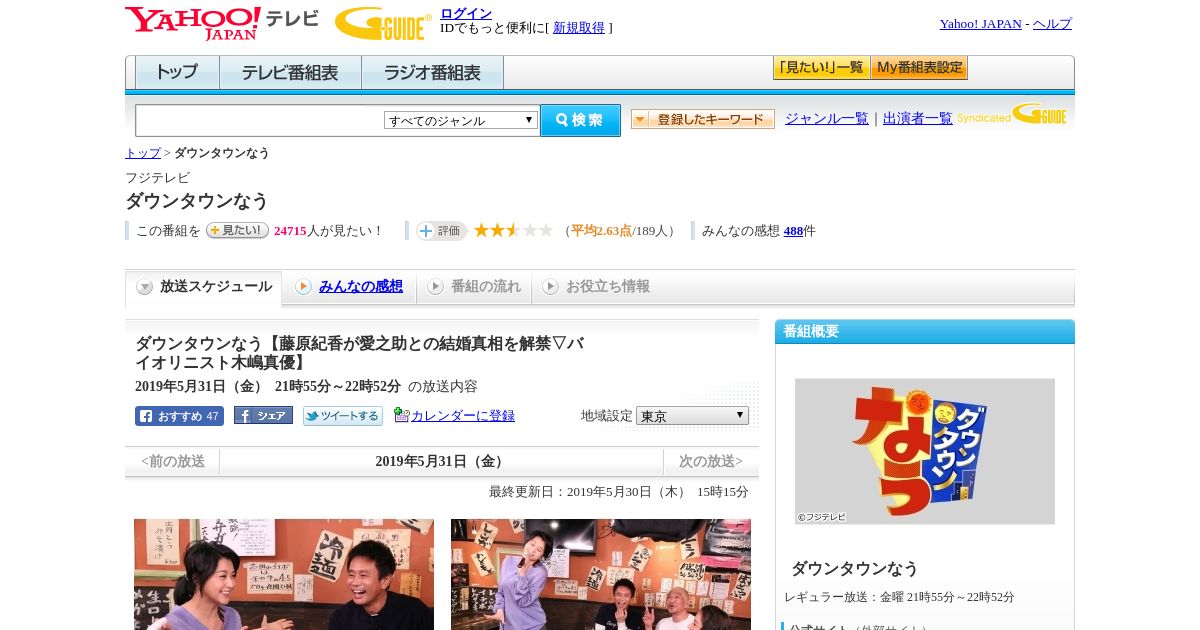The width and height of the screenshot is (1200, 630).
Task: Open 登録したキーワード dropdown button
Action: click(x=702, y=119)
